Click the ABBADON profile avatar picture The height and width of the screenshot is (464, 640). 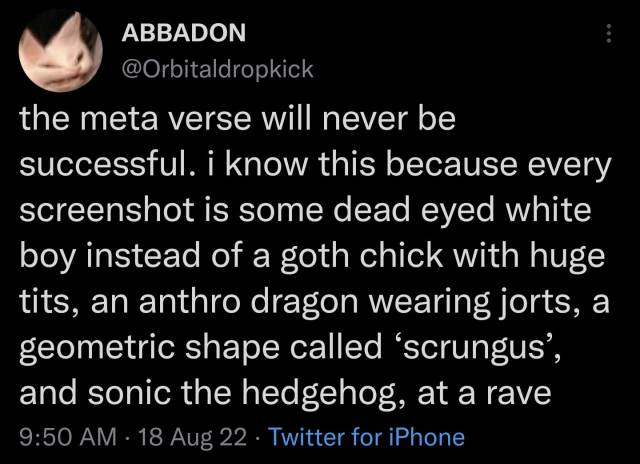59,52
